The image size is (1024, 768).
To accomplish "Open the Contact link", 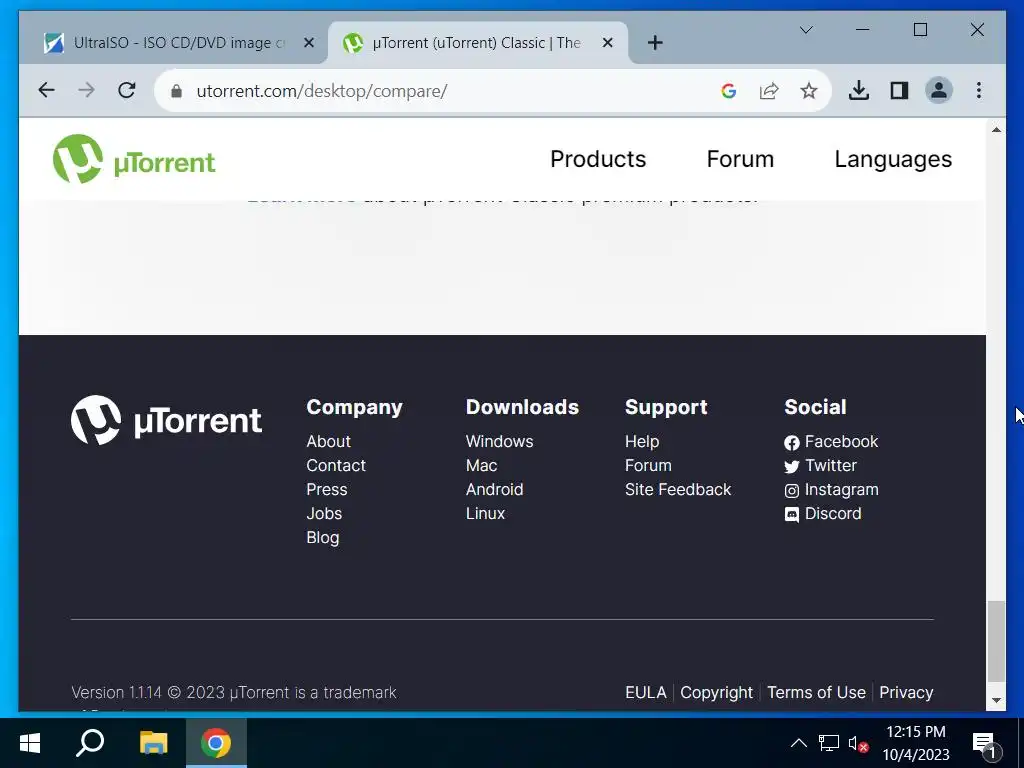I will (x=336, y=466).
